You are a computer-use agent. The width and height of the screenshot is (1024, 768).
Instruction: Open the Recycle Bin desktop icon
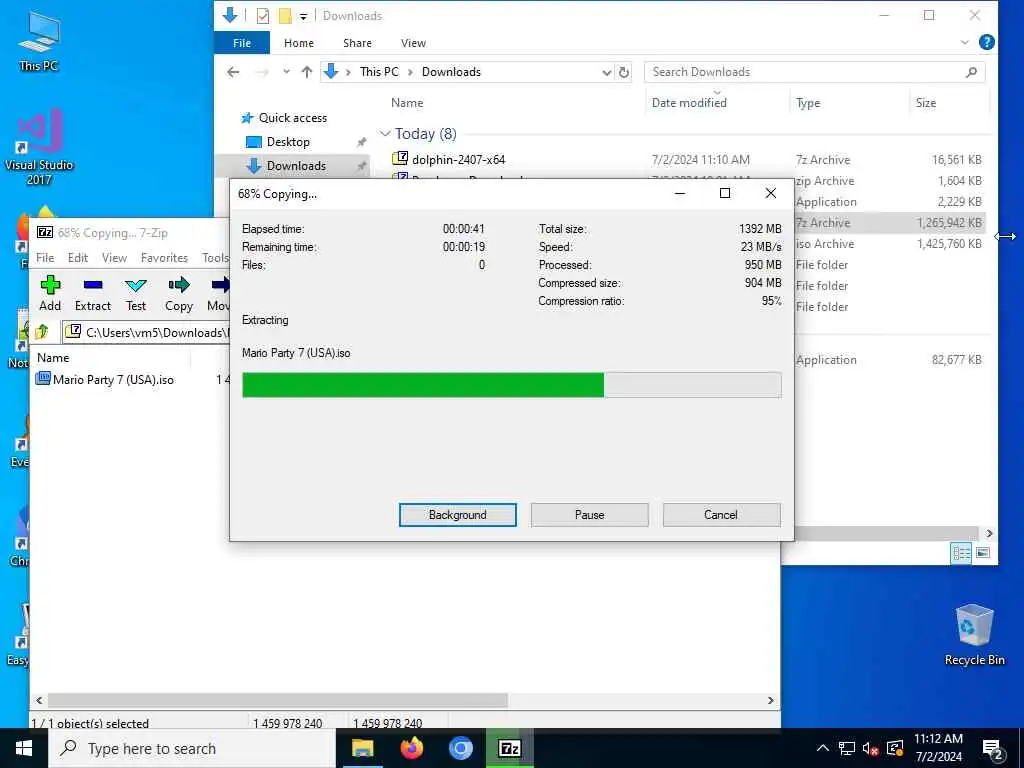click(x=974, y=635)
